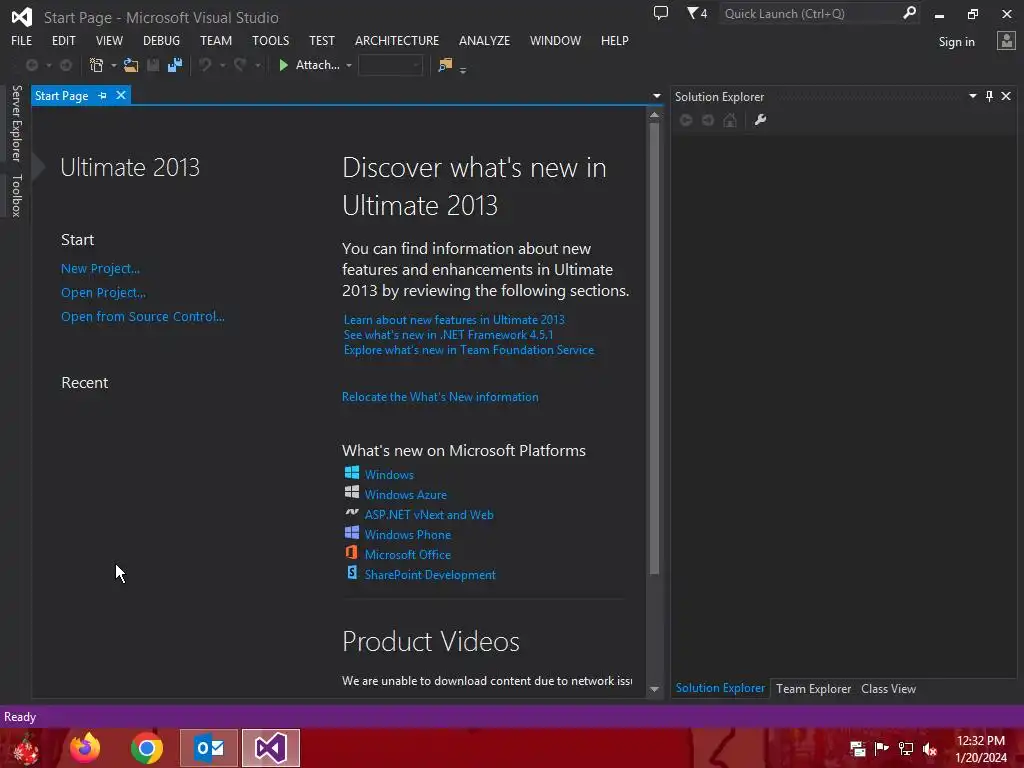Image resolution: width=1024 pixels, height=768 pixels.
Task: Close the Solution Explorer panel
Action: pos(1006,96)
